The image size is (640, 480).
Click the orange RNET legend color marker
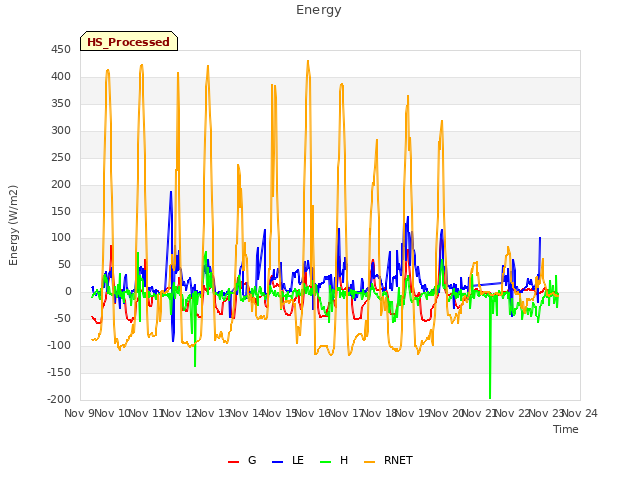[x=369, y=462]
